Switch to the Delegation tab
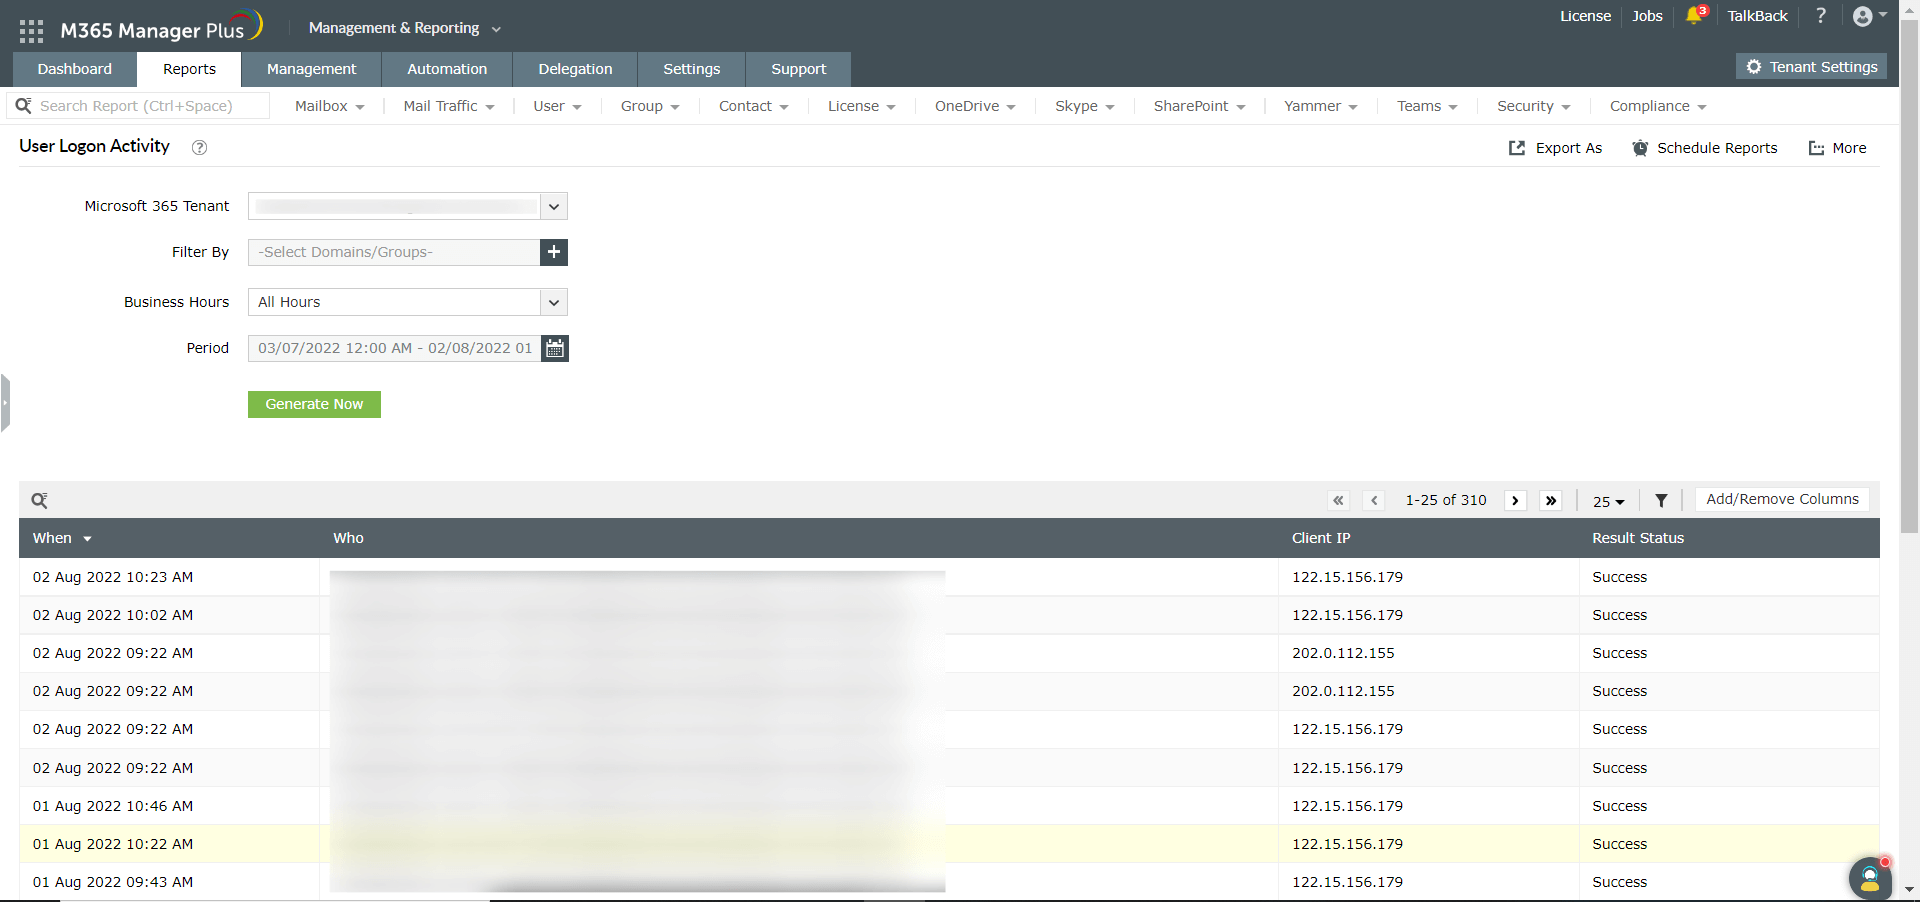 coord(575,69)
